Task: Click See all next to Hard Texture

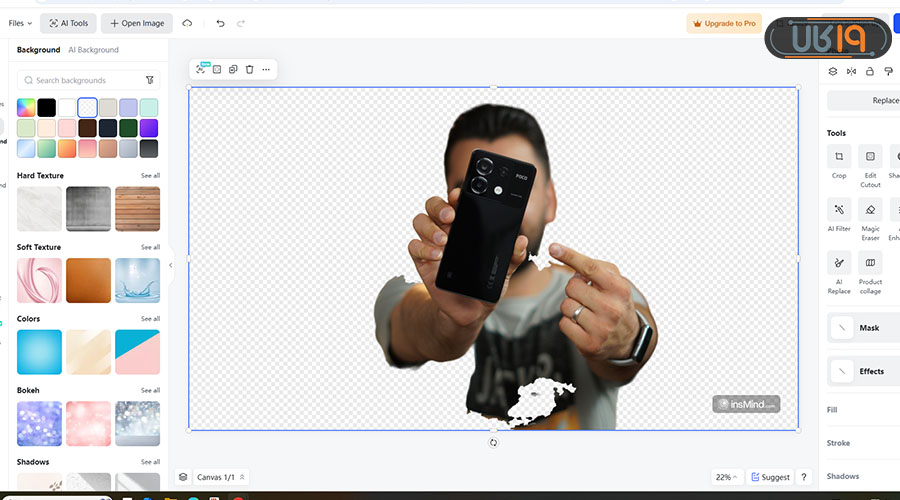Action: 150,176
